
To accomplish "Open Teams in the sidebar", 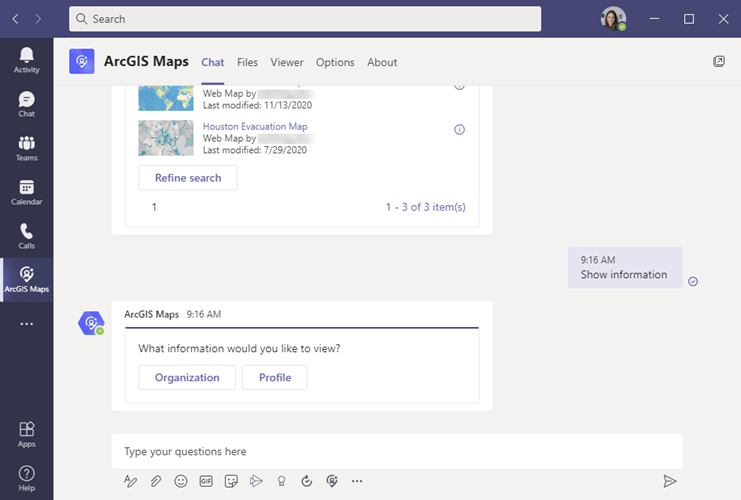I will (26, 148).
